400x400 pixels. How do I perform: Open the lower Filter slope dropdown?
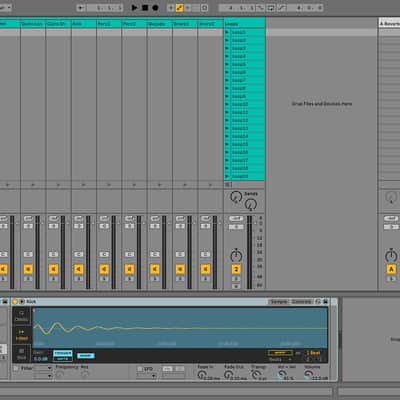click(x=43, y=376)
